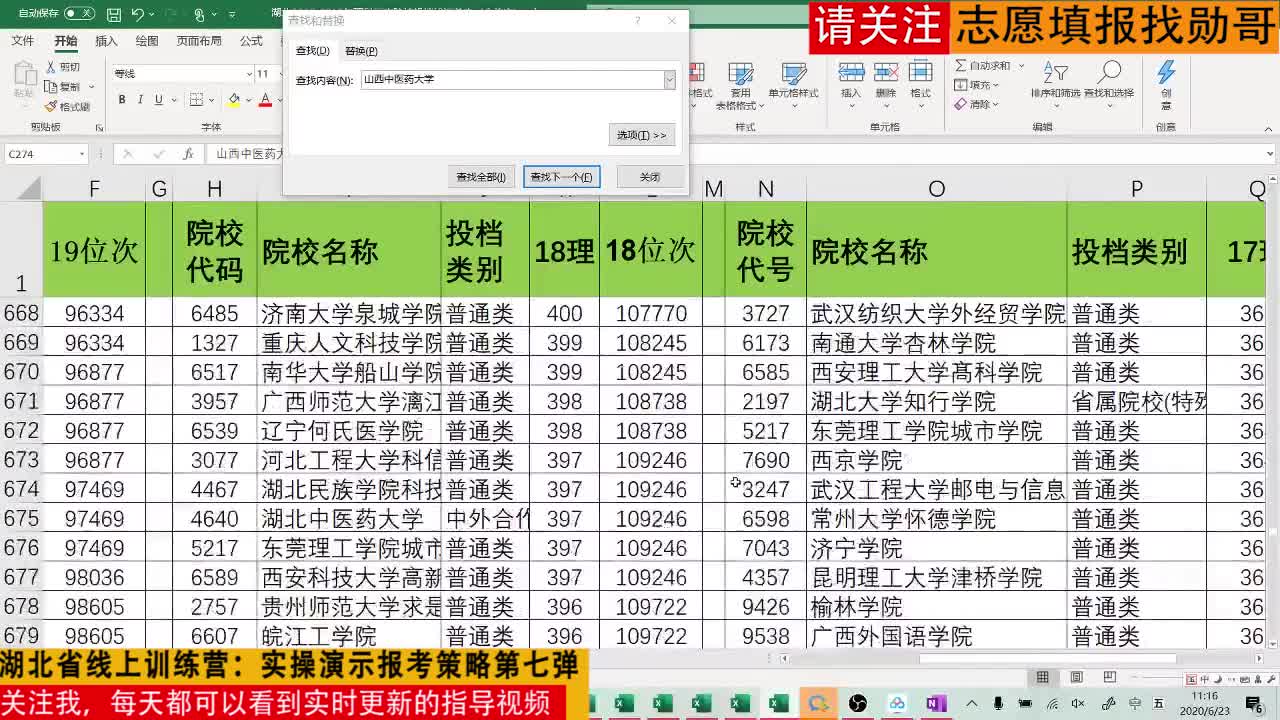The image size is (1280, 720).
Task: Click the Copy icon
Action: (50, 87)
